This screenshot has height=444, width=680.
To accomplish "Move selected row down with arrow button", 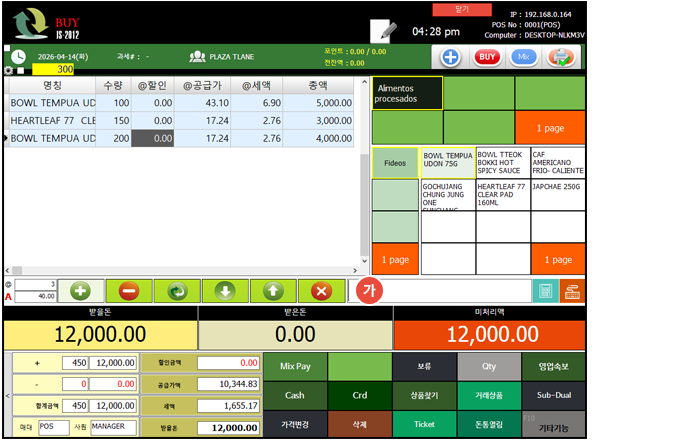I will [226, 291].
